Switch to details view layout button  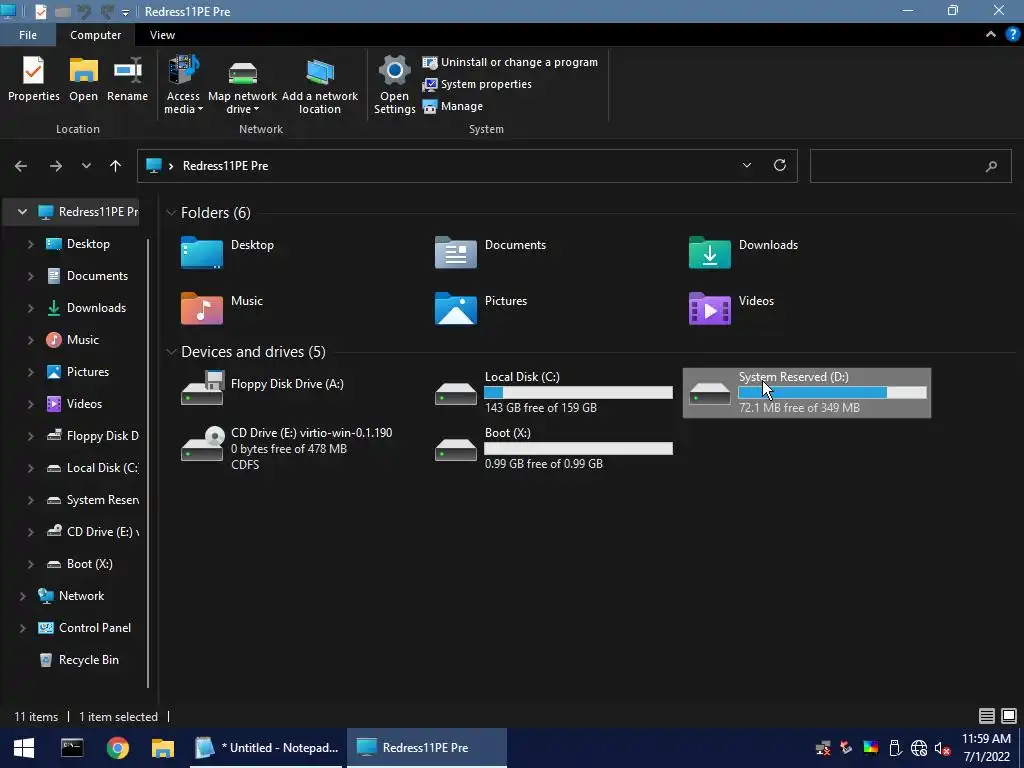coord(986,716)
